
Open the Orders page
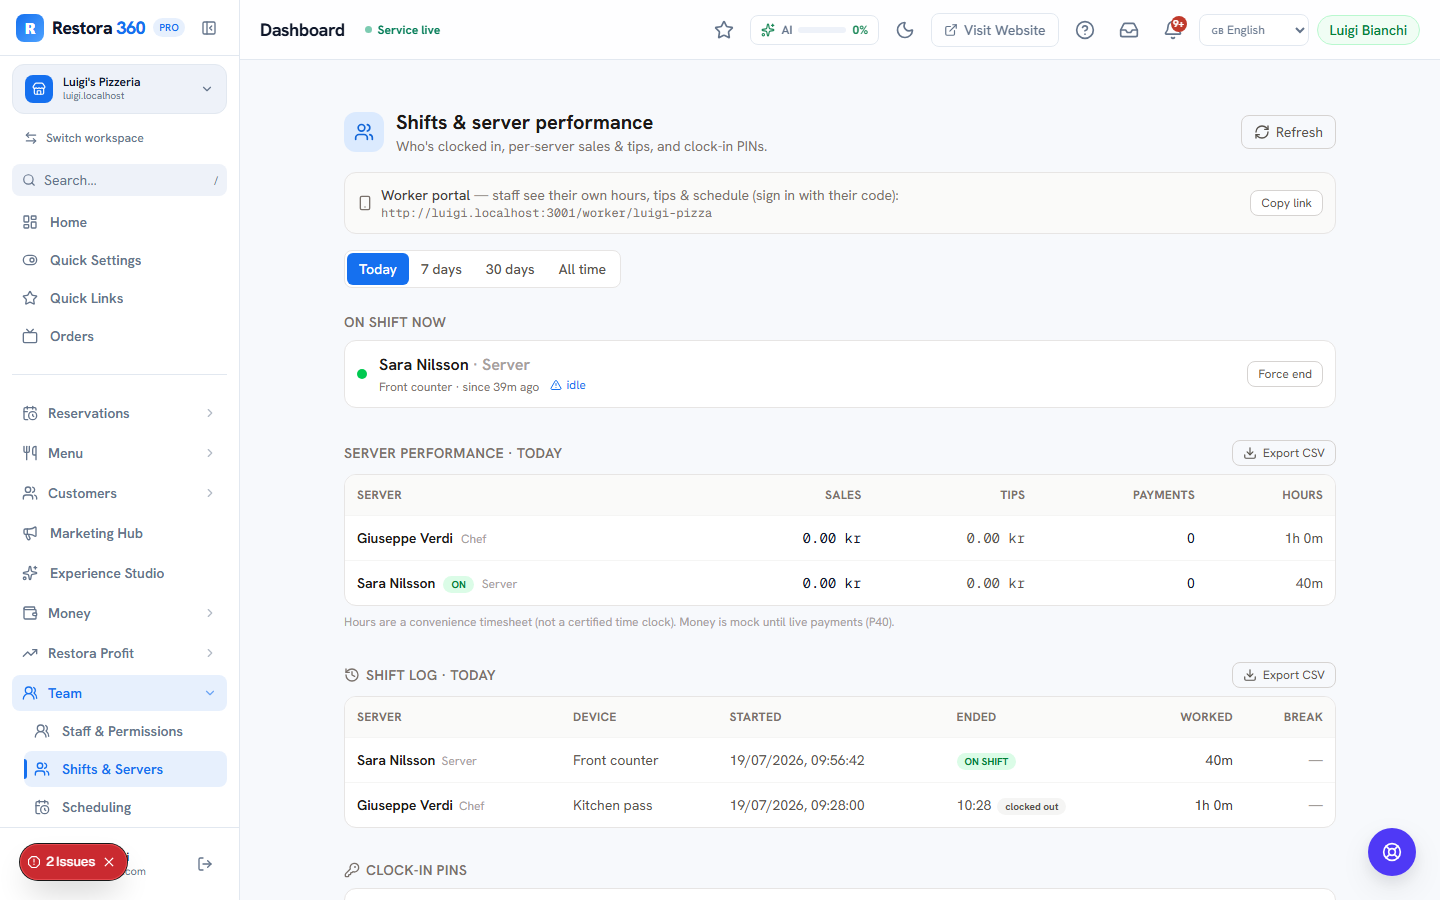[119, 336]
